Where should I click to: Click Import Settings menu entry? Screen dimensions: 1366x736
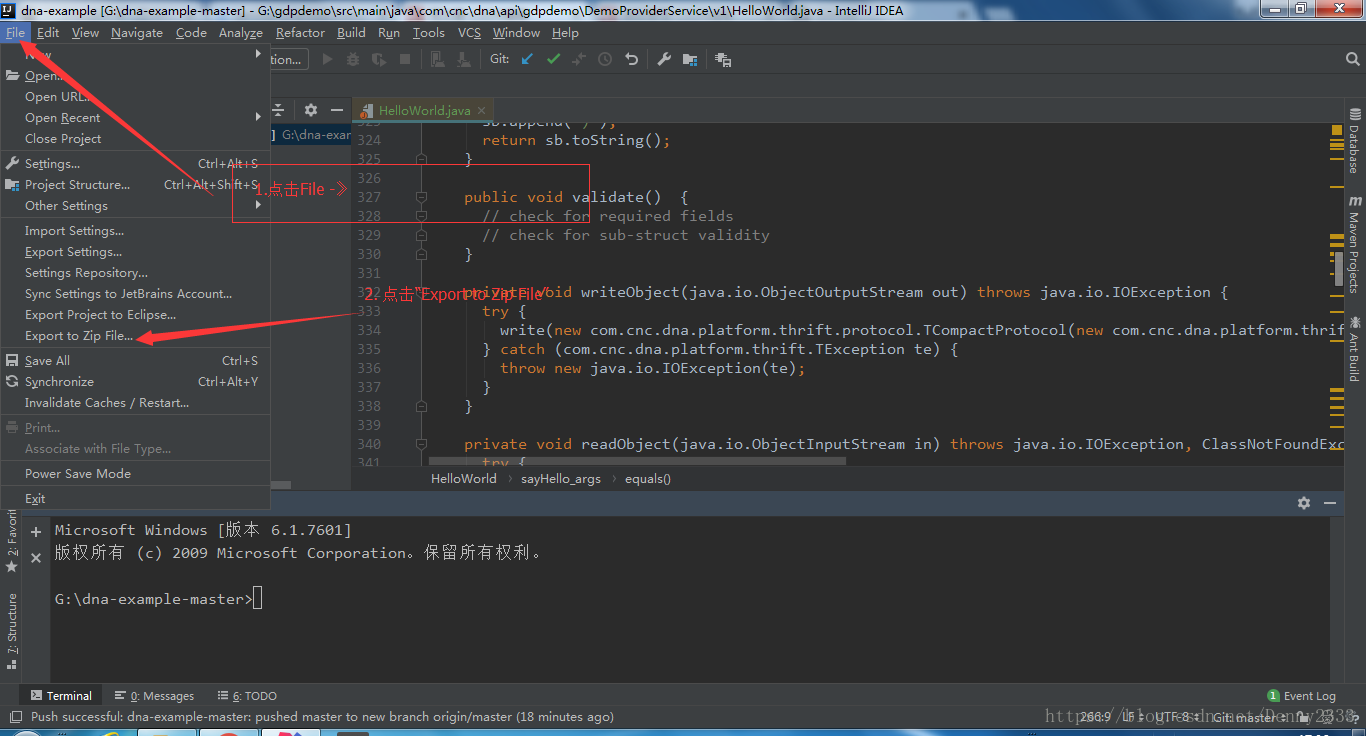tap(135, 231)
